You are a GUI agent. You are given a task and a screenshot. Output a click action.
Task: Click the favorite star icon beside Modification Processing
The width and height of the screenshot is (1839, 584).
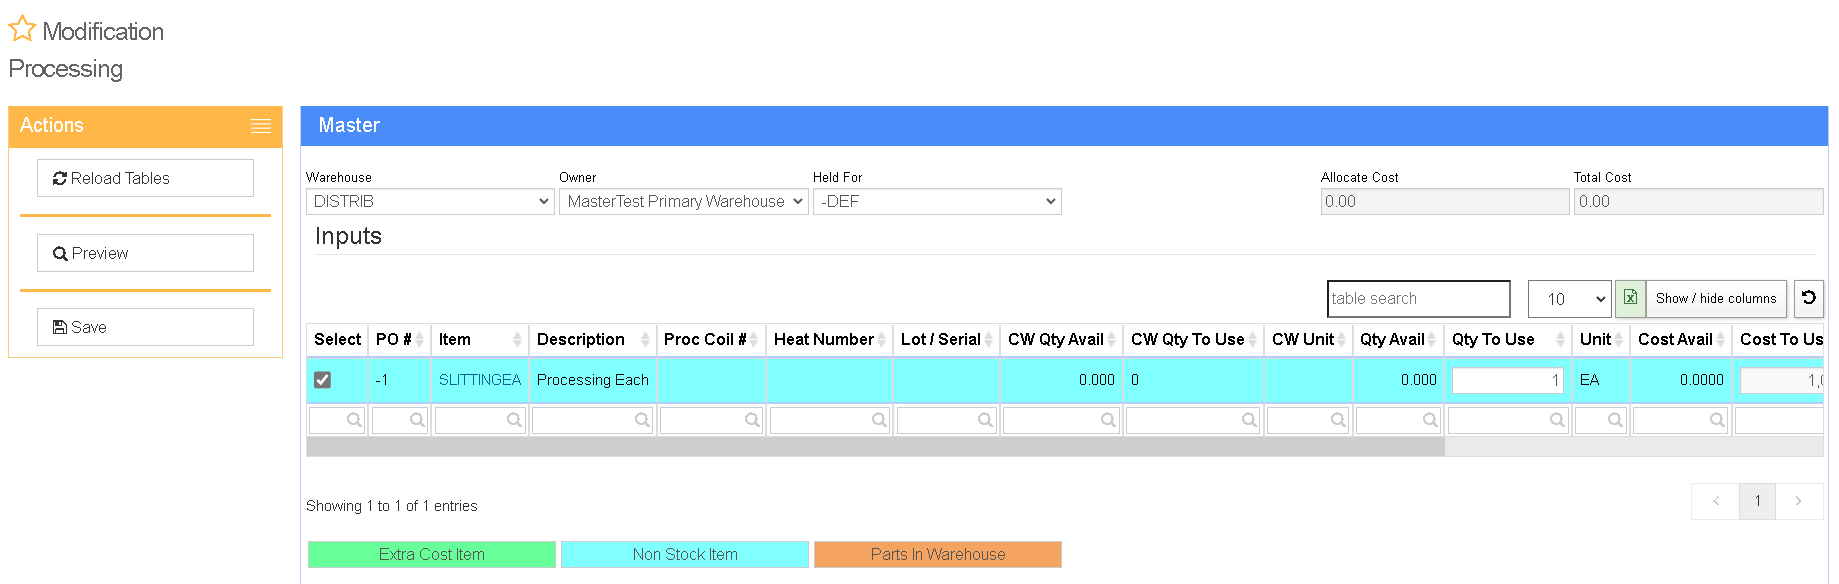[x=22, y=29]
